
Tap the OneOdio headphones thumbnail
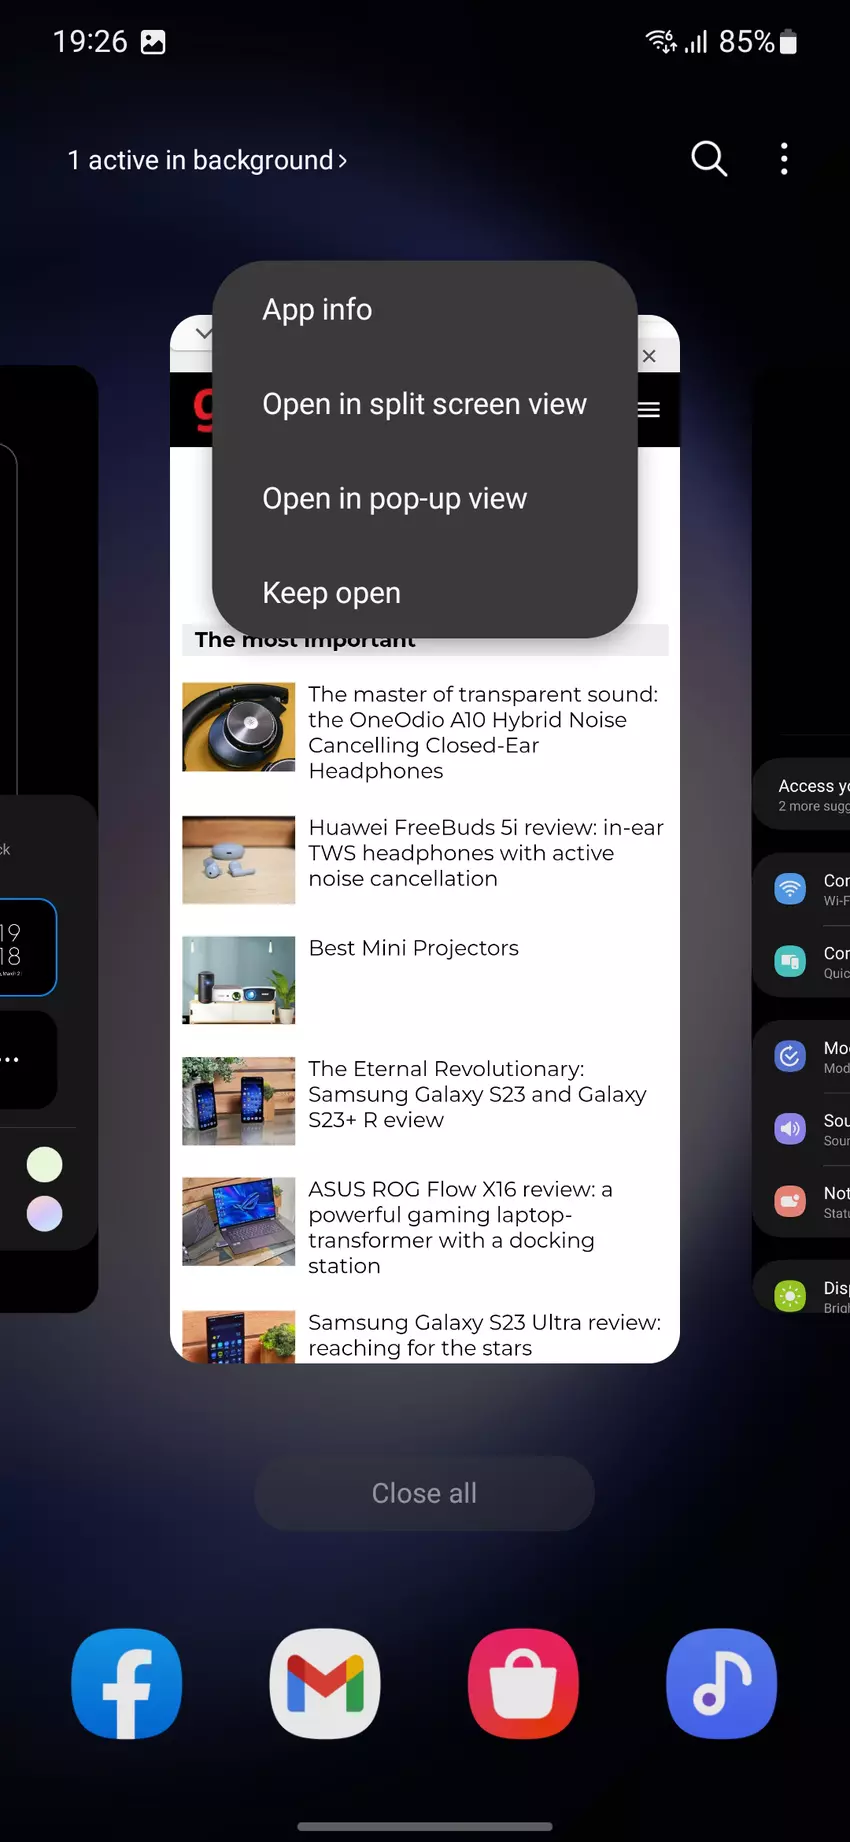(239, 727)
